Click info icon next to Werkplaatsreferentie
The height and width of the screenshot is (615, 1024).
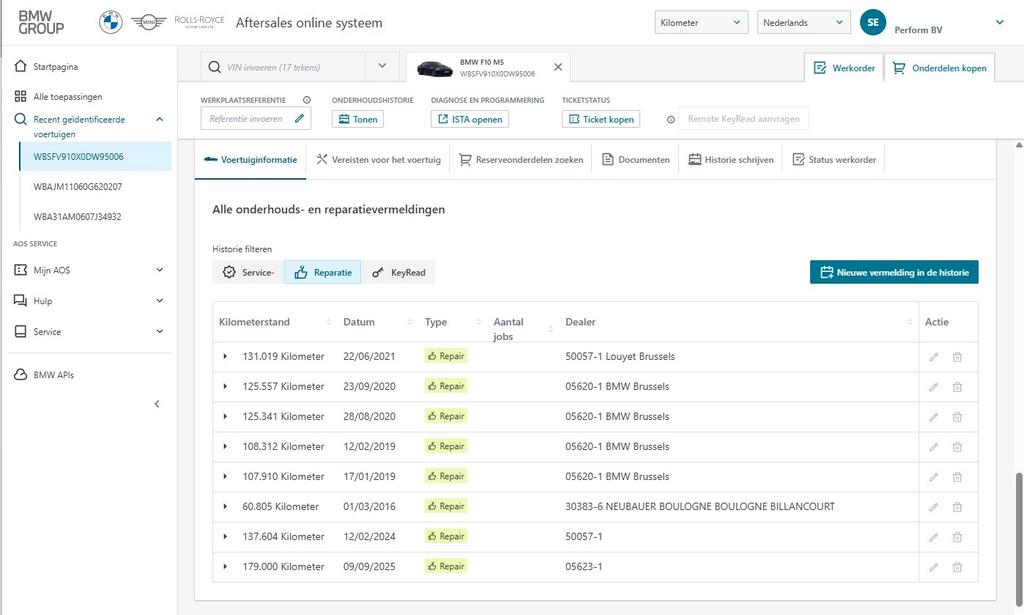click(x=307, y=100)
